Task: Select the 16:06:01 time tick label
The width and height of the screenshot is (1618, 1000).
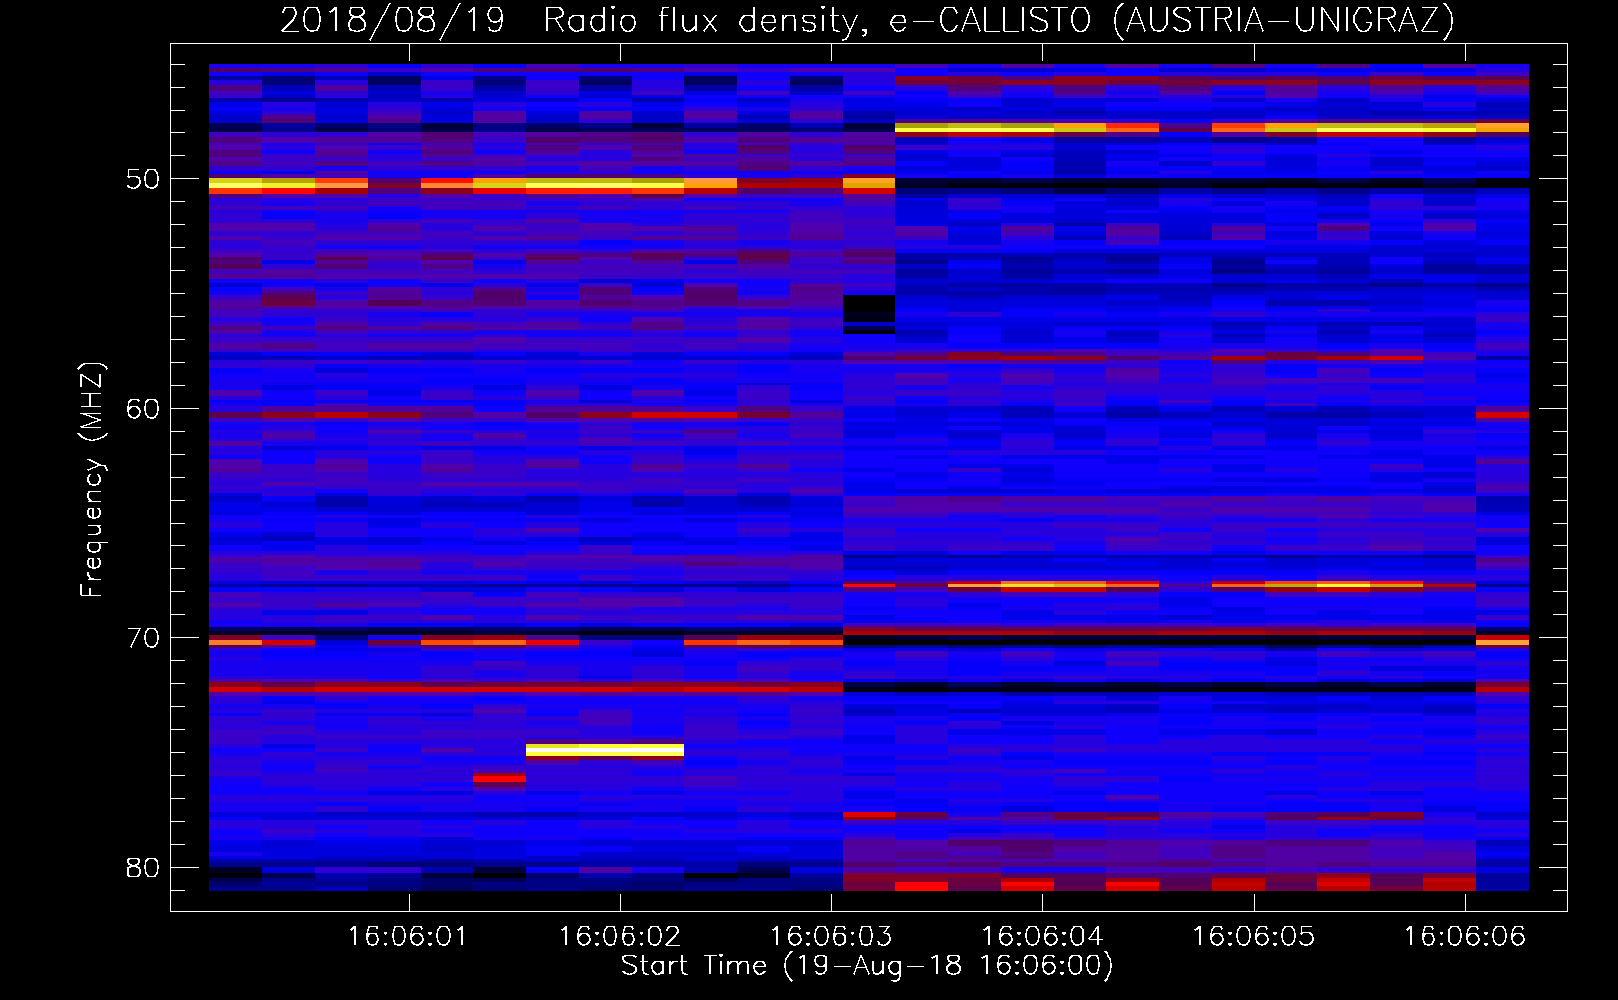Action: [x=408, y=936]
